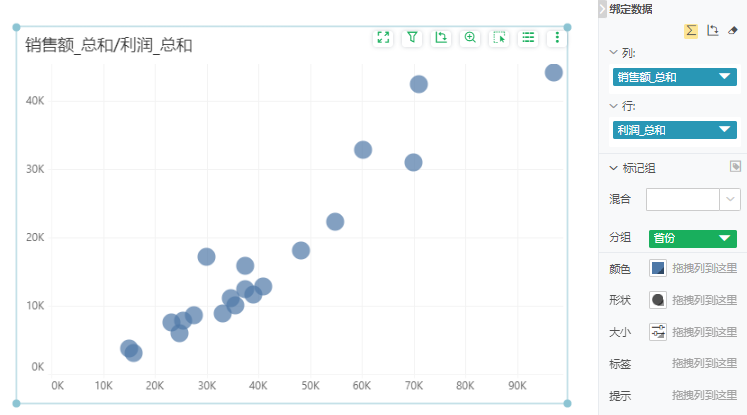Screen dimensions: 747x415
Task: Activate the zoom-in magnifier tool
Action: pos(470,38)
